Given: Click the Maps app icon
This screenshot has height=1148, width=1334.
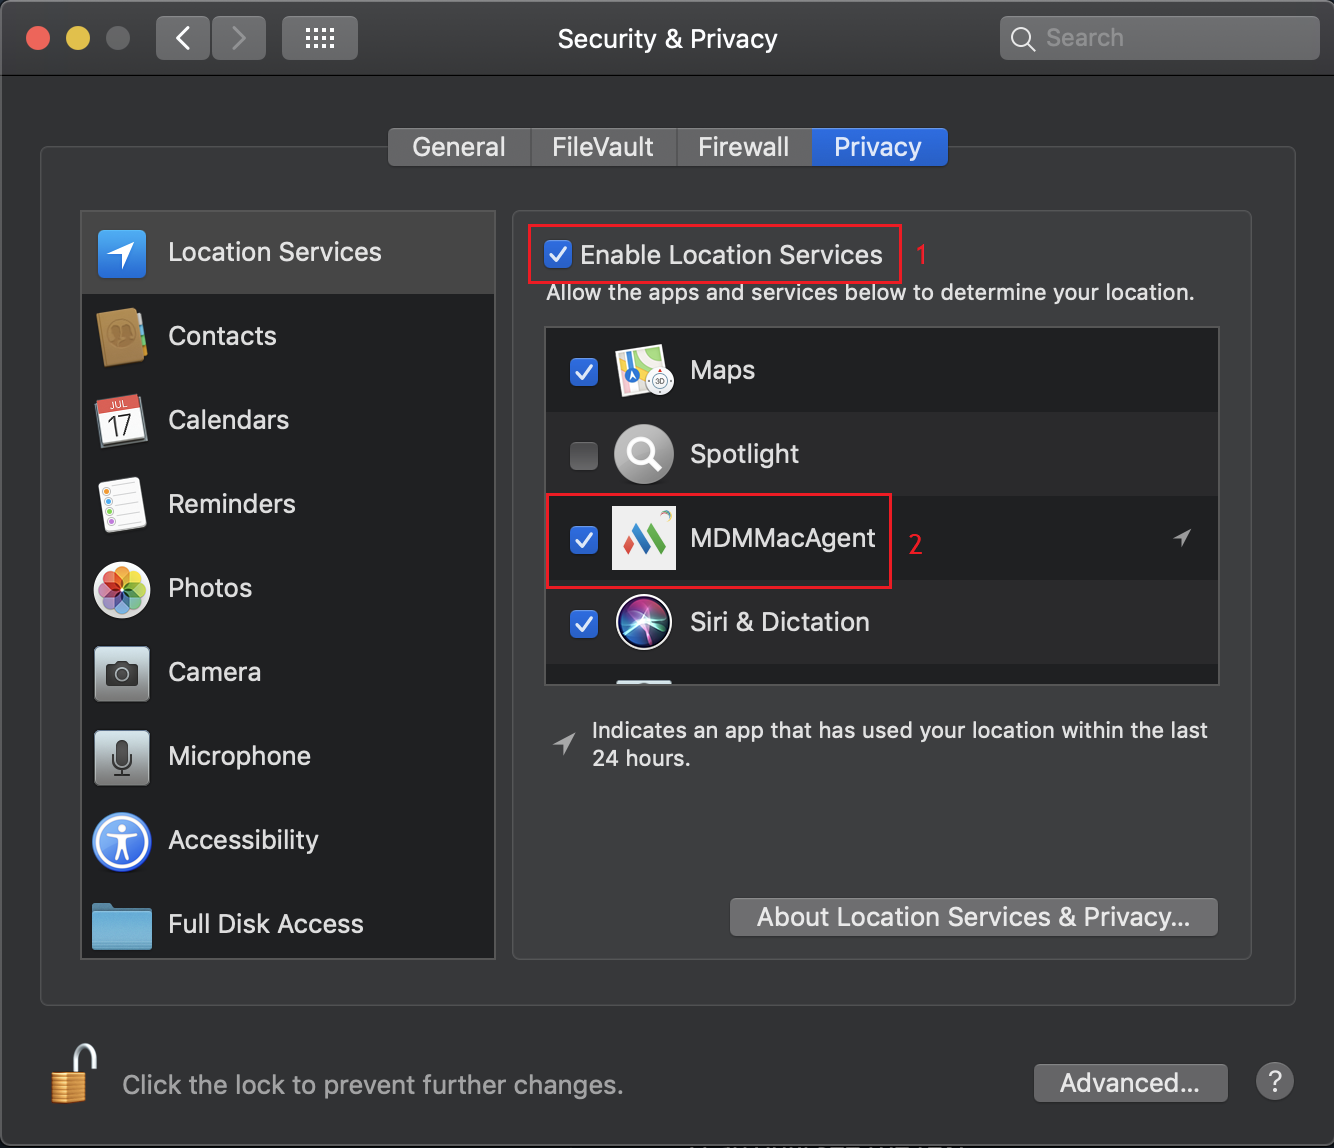Looking at the screenshot, I should [643, 370].
